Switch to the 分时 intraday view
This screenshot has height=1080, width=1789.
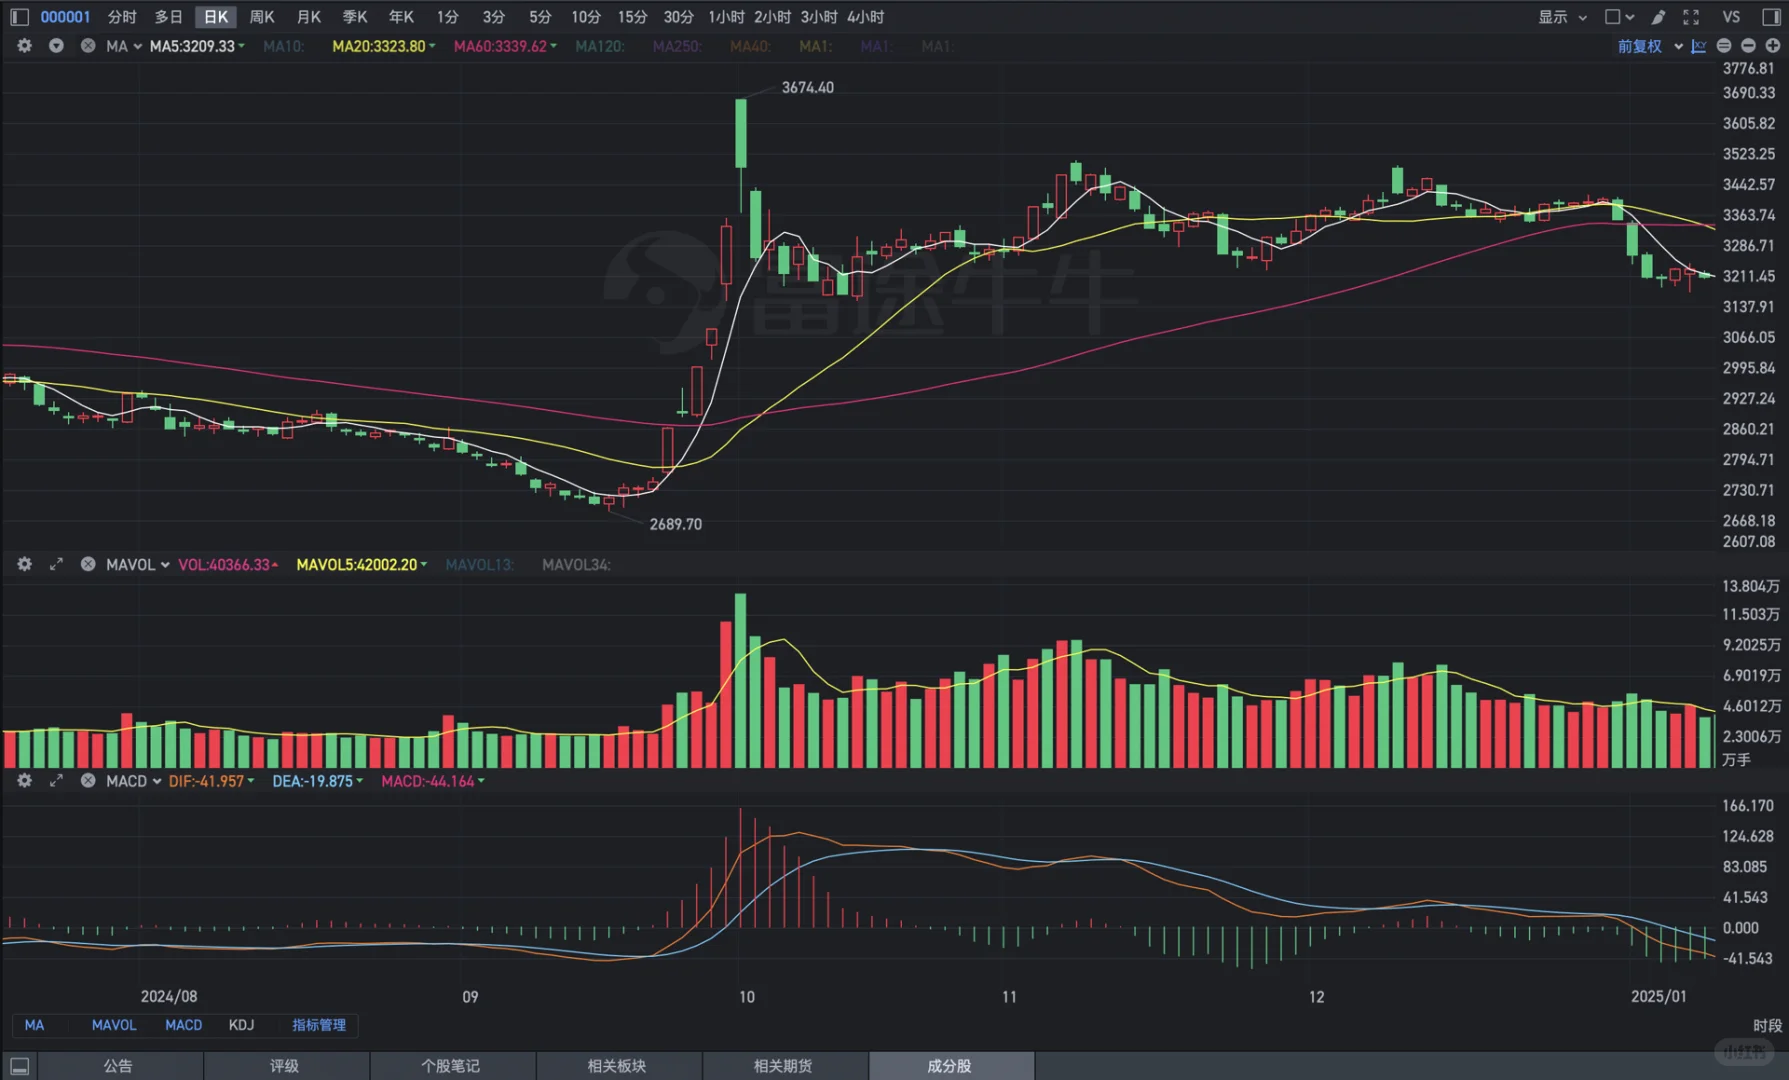[122, 17]
